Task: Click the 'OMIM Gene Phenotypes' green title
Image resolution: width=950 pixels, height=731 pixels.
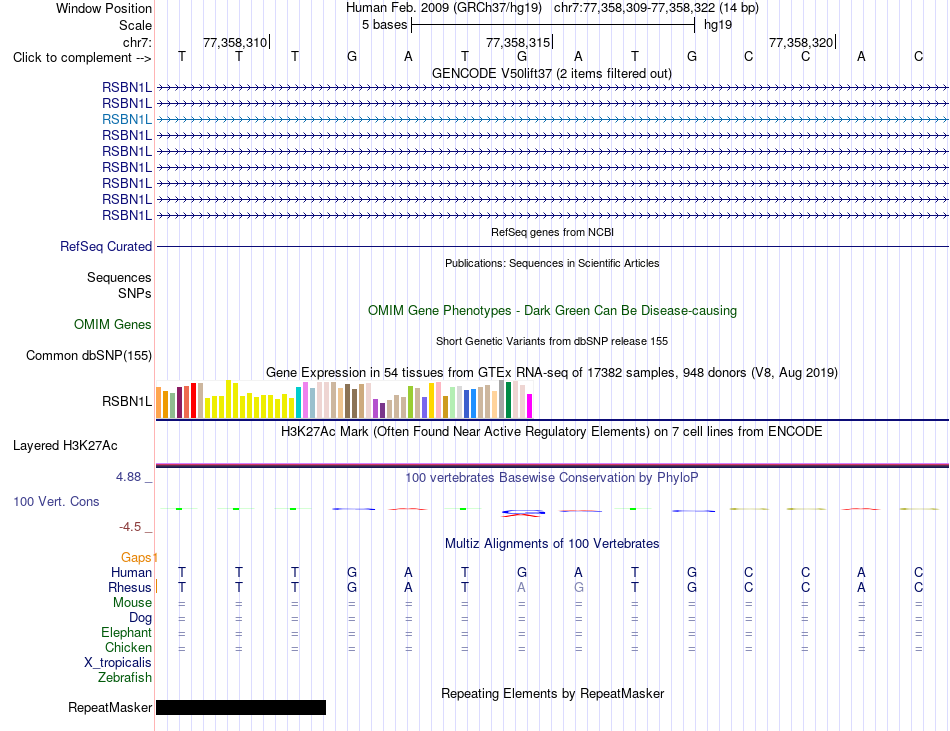Action: (x=553, y=311)
